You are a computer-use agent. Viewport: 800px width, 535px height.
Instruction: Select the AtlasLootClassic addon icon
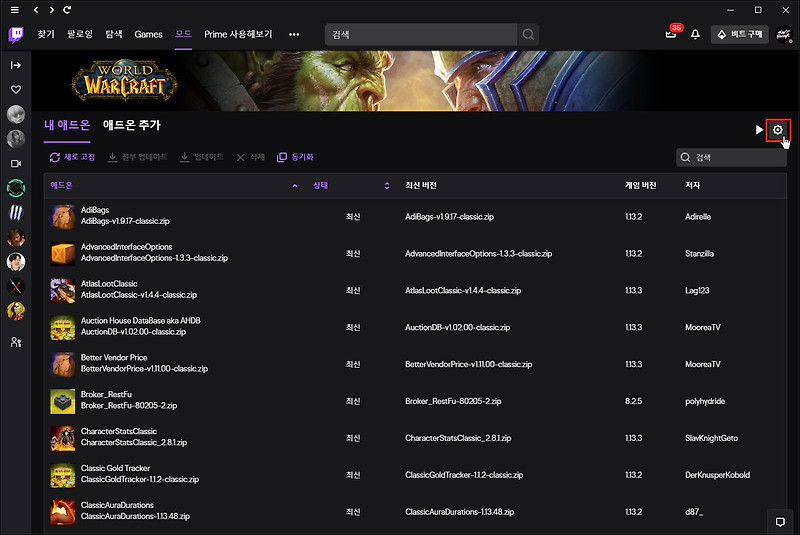point(63,291)
